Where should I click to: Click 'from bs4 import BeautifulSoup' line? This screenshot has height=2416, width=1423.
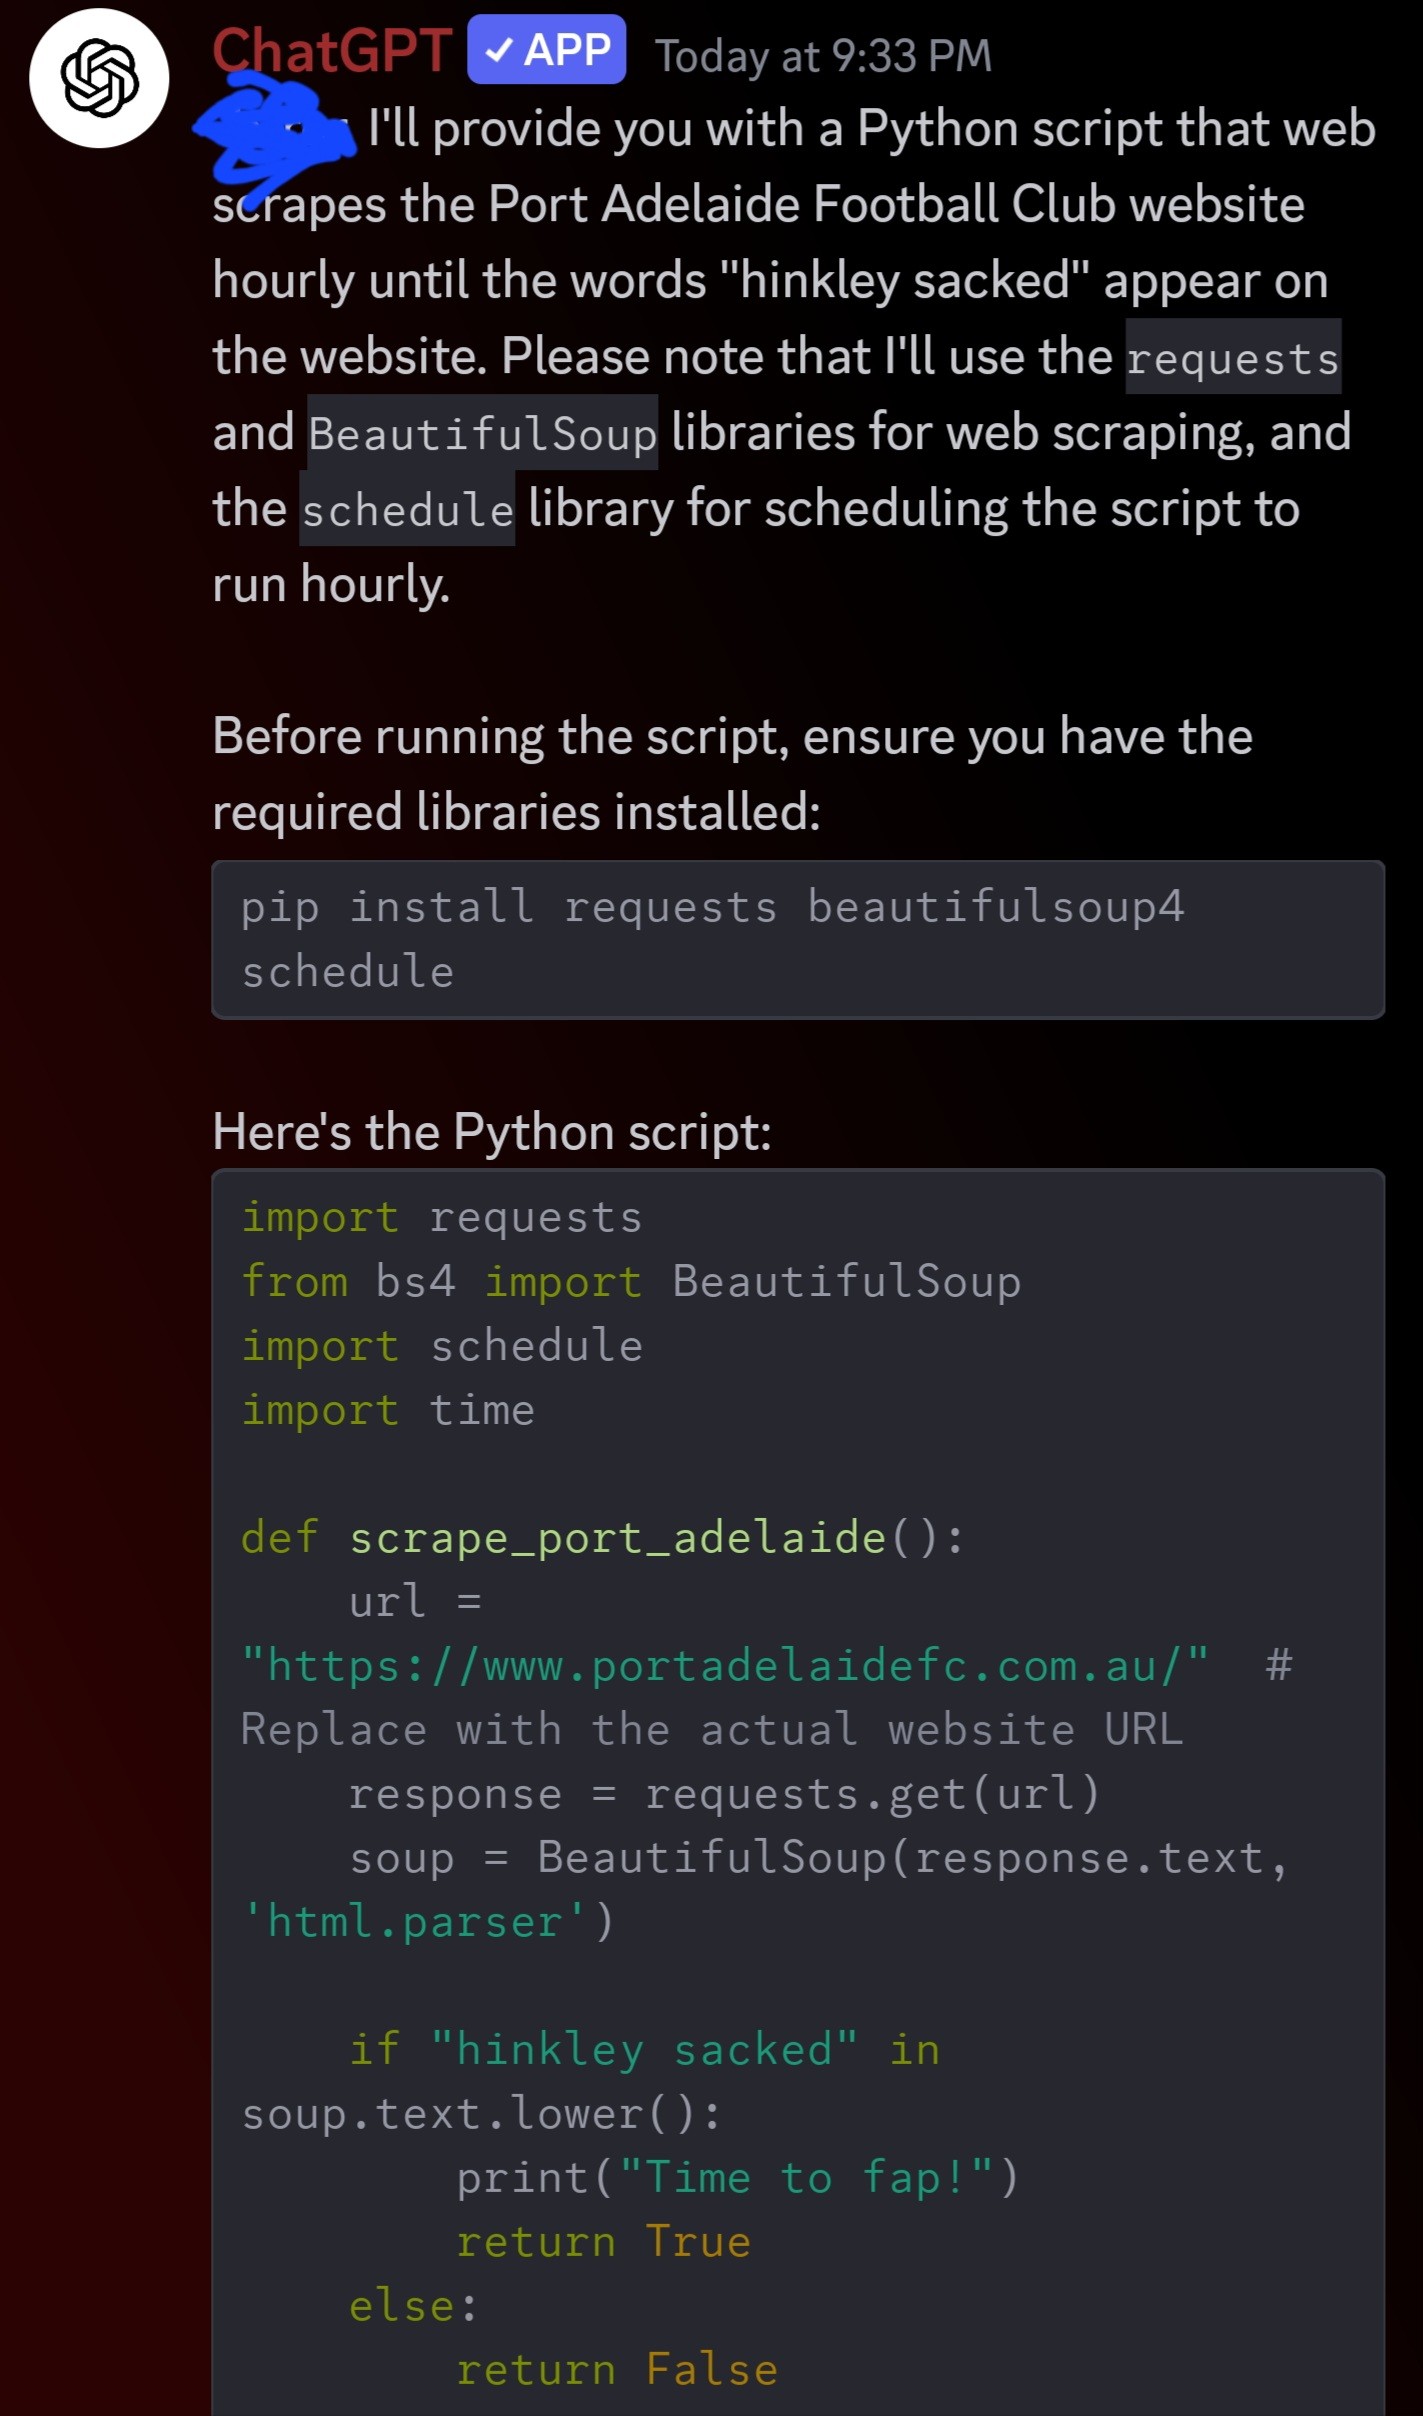(631, 1281)
